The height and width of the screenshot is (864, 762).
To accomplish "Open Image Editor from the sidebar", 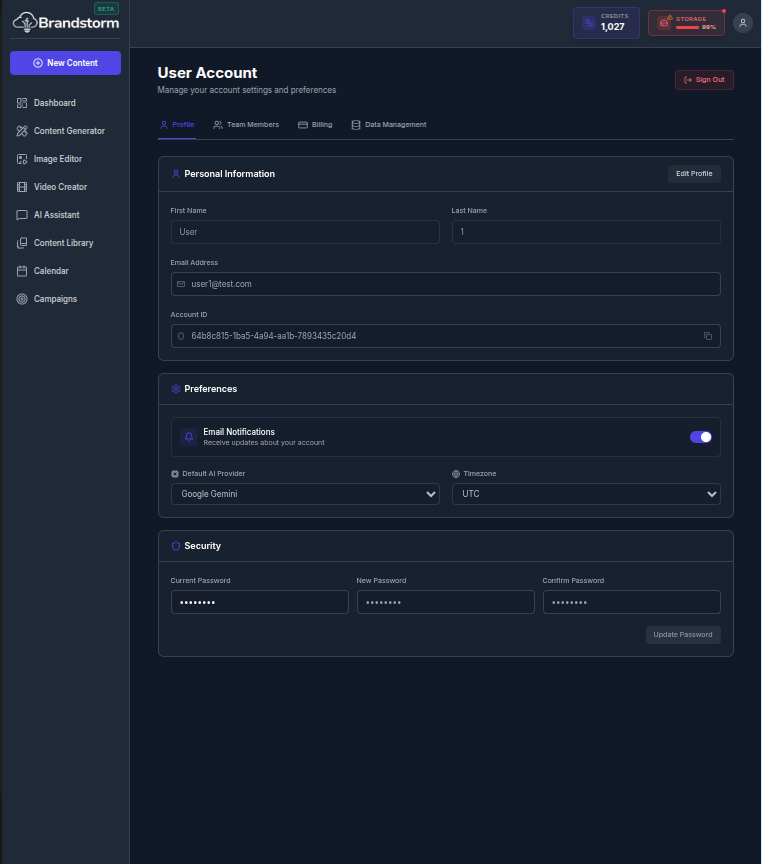I will [58, 159].
